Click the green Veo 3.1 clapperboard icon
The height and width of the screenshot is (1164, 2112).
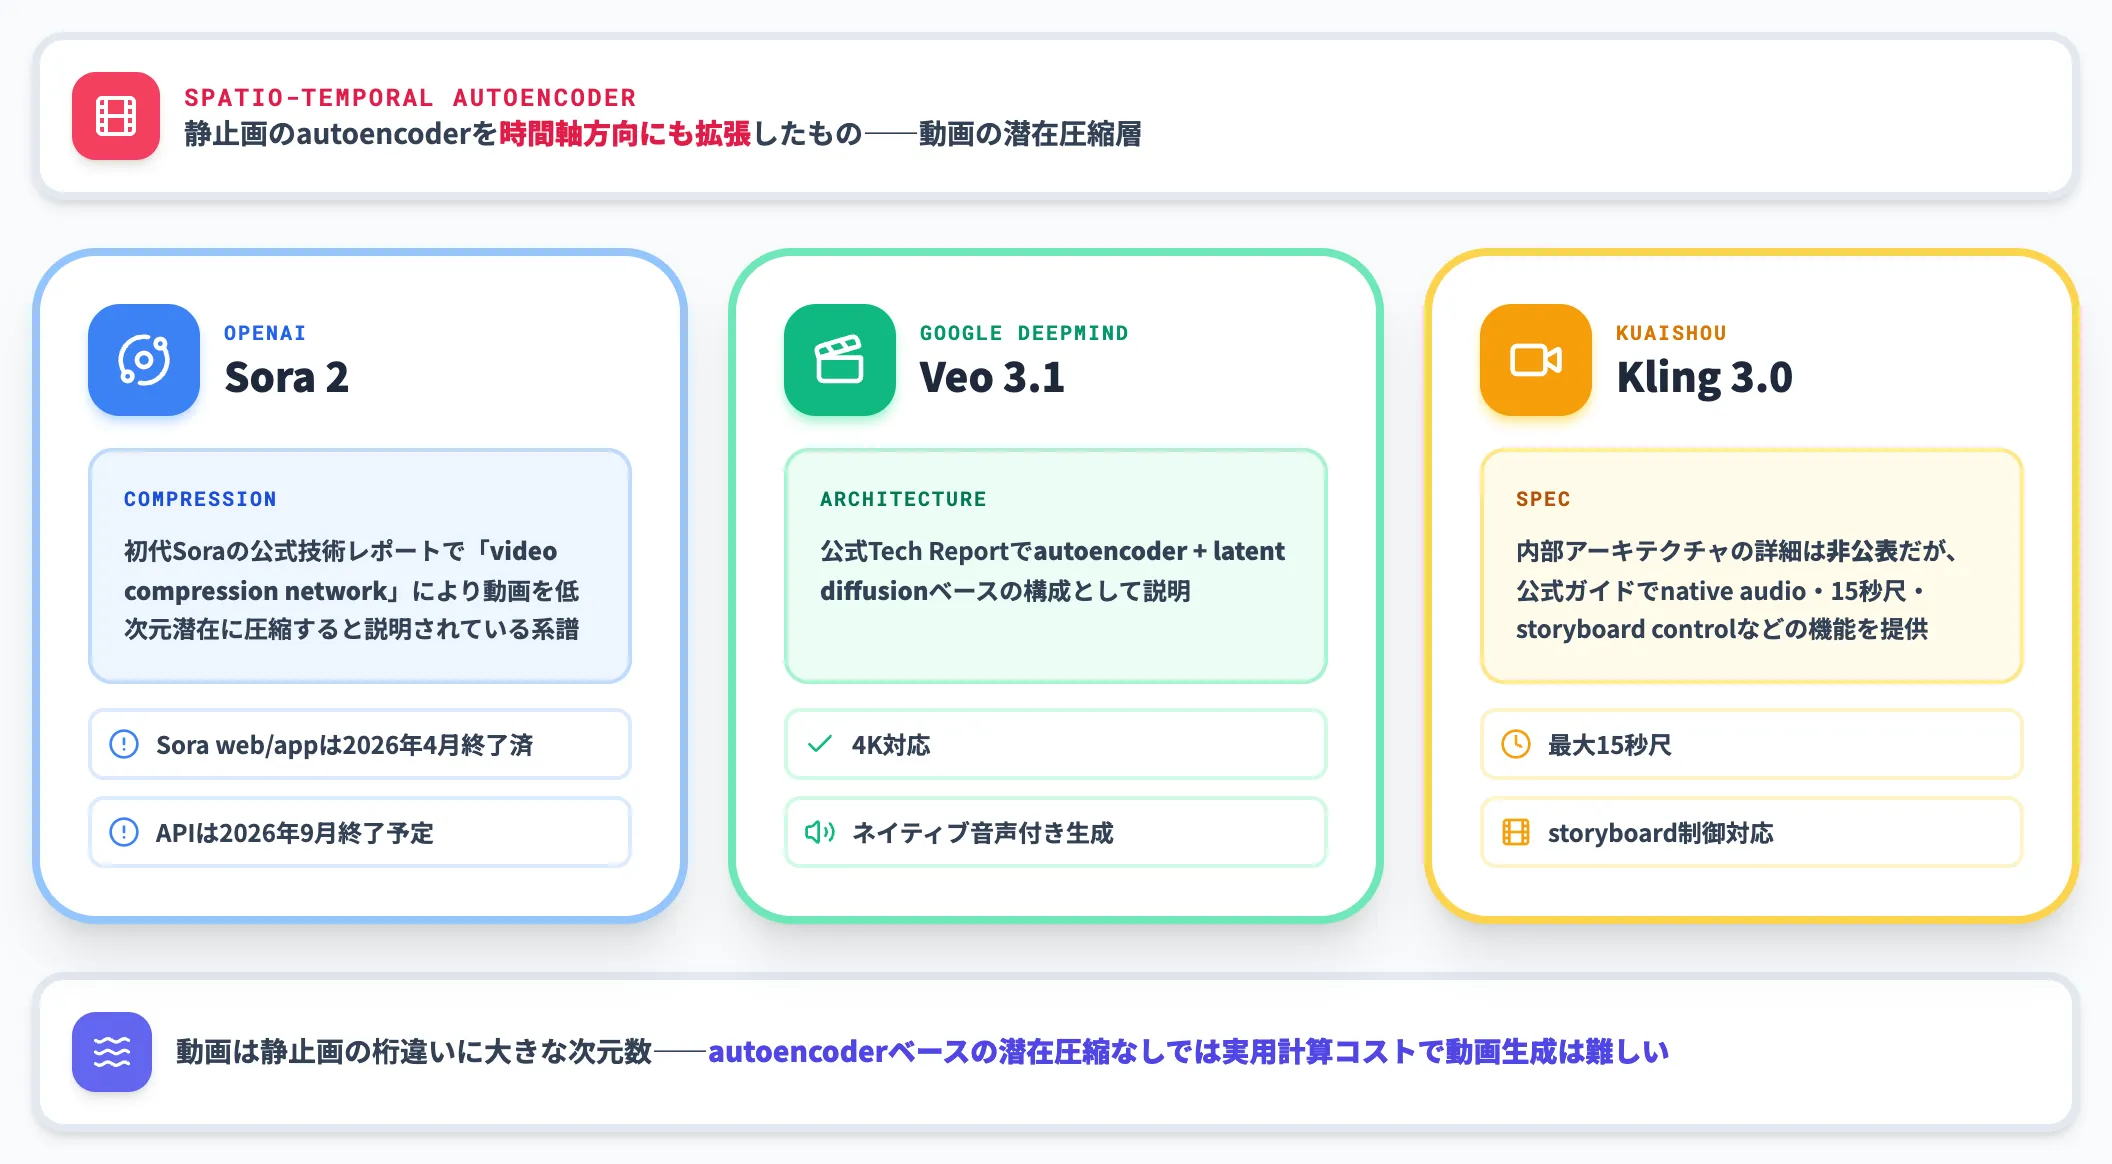(840, 360)
